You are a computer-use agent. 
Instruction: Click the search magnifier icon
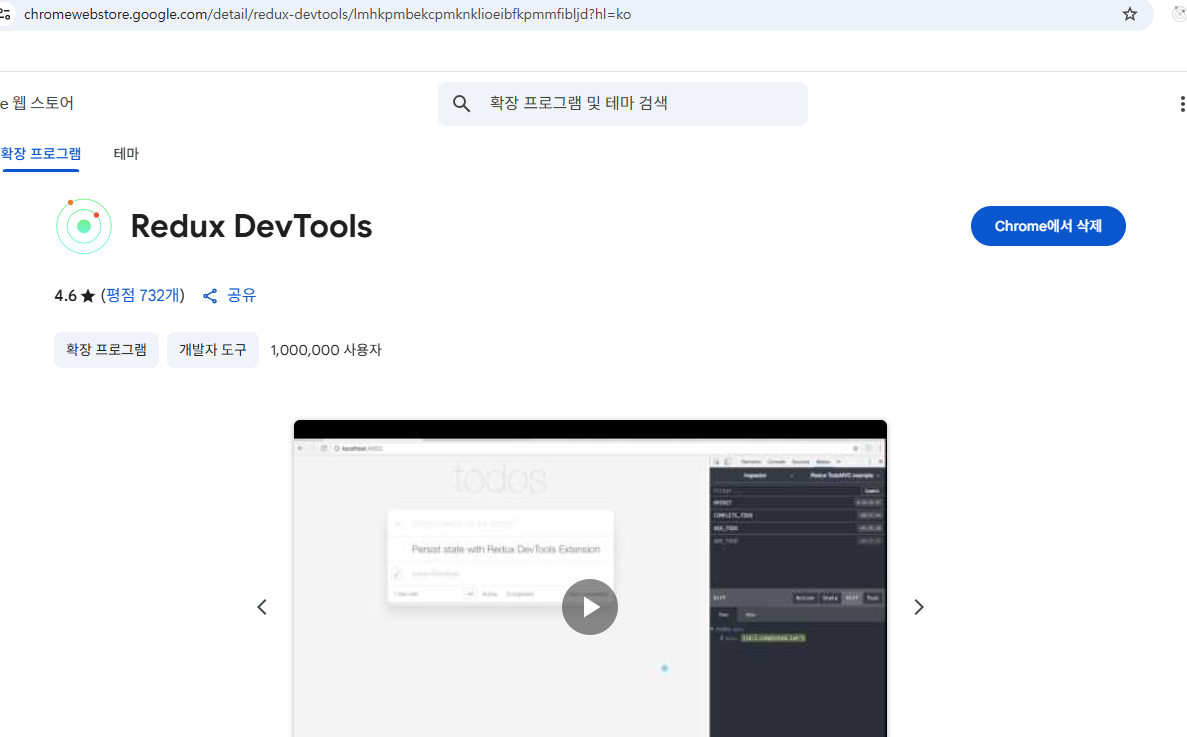[x=461, y=104]
